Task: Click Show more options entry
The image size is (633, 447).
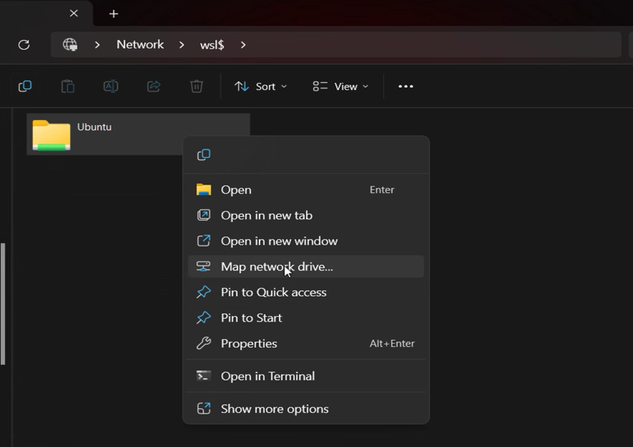Action: (x=274, y=409)
